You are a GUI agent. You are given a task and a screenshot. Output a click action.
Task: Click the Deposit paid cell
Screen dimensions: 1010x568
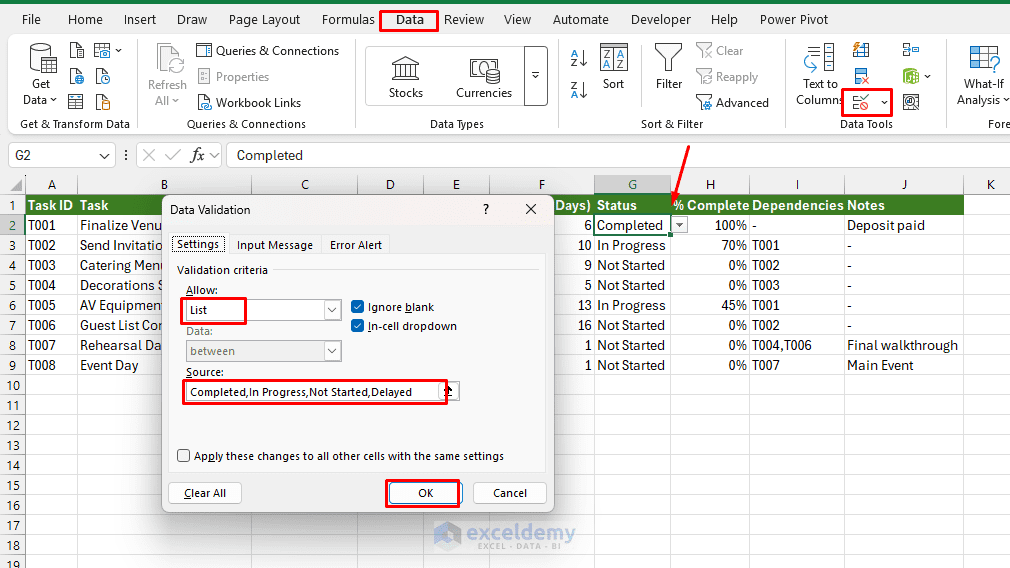[x=904, y=225]
